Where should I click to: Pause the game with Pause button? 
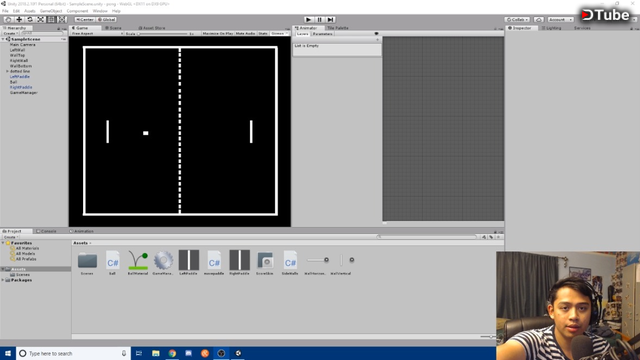[320, 20]
